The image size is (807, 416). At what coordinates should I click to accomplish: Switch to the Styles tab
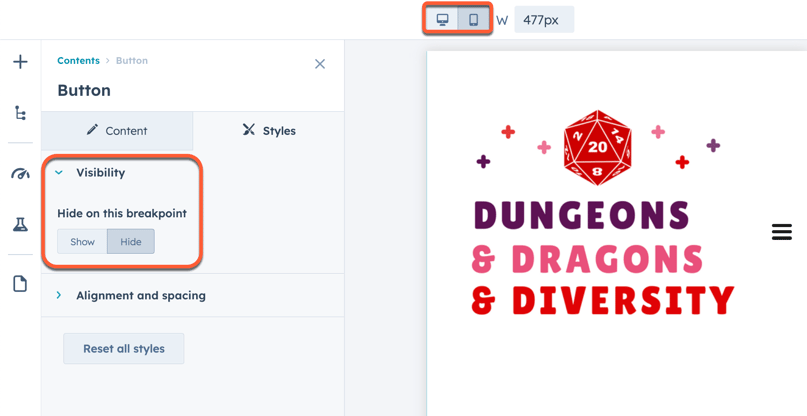click(269, 131)
